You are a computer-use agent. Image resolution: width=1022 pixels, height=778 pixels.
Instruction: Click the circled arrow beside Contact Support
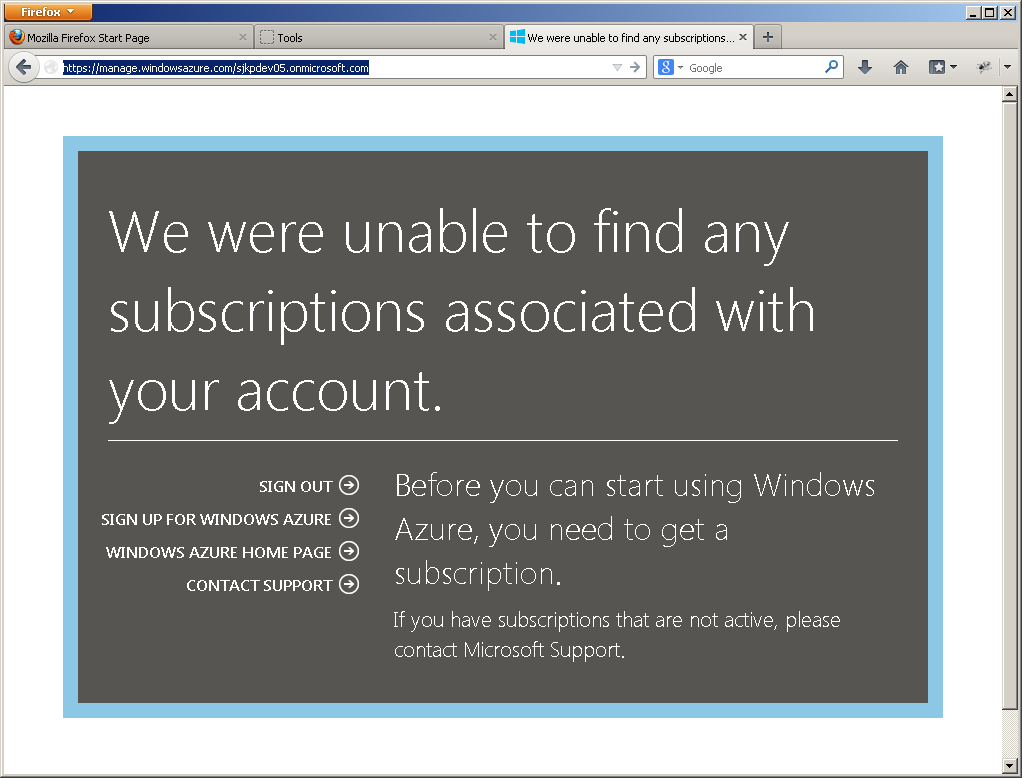coord(349,584)
